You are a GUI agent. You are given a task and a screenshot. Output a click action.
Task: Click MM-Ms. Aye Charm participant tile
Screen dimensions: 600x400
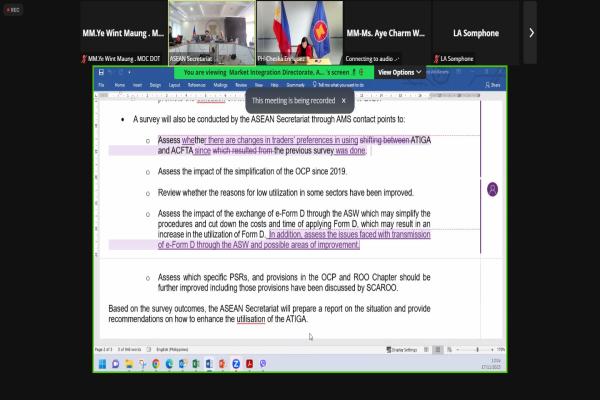pyautogui.click(x=387, y=32)
